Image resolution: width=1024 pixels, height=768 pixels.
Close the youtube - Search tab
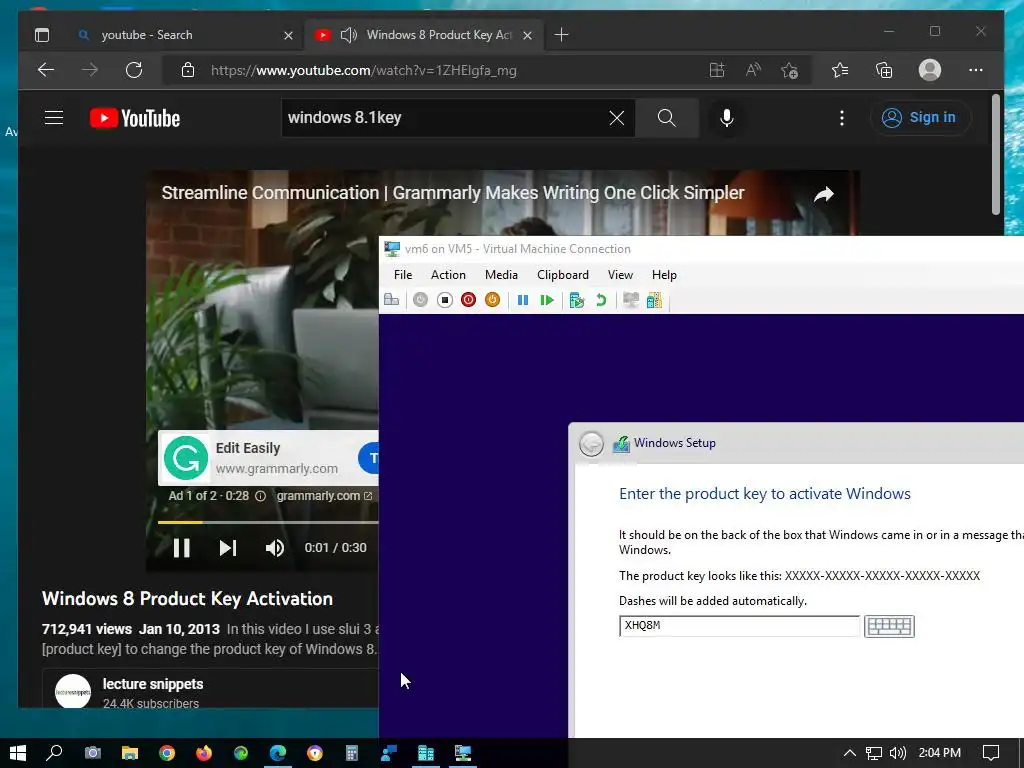[x=288, y=35]
